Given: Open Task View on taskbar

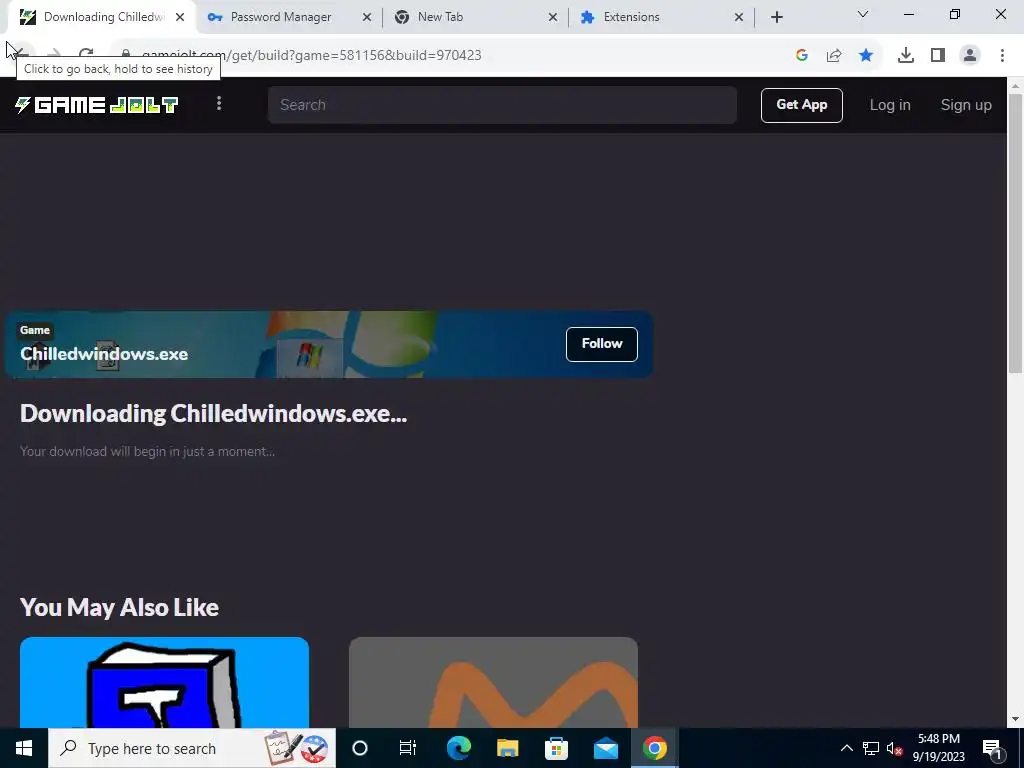Looking at the screenshot, I should (x=408, y=748).
